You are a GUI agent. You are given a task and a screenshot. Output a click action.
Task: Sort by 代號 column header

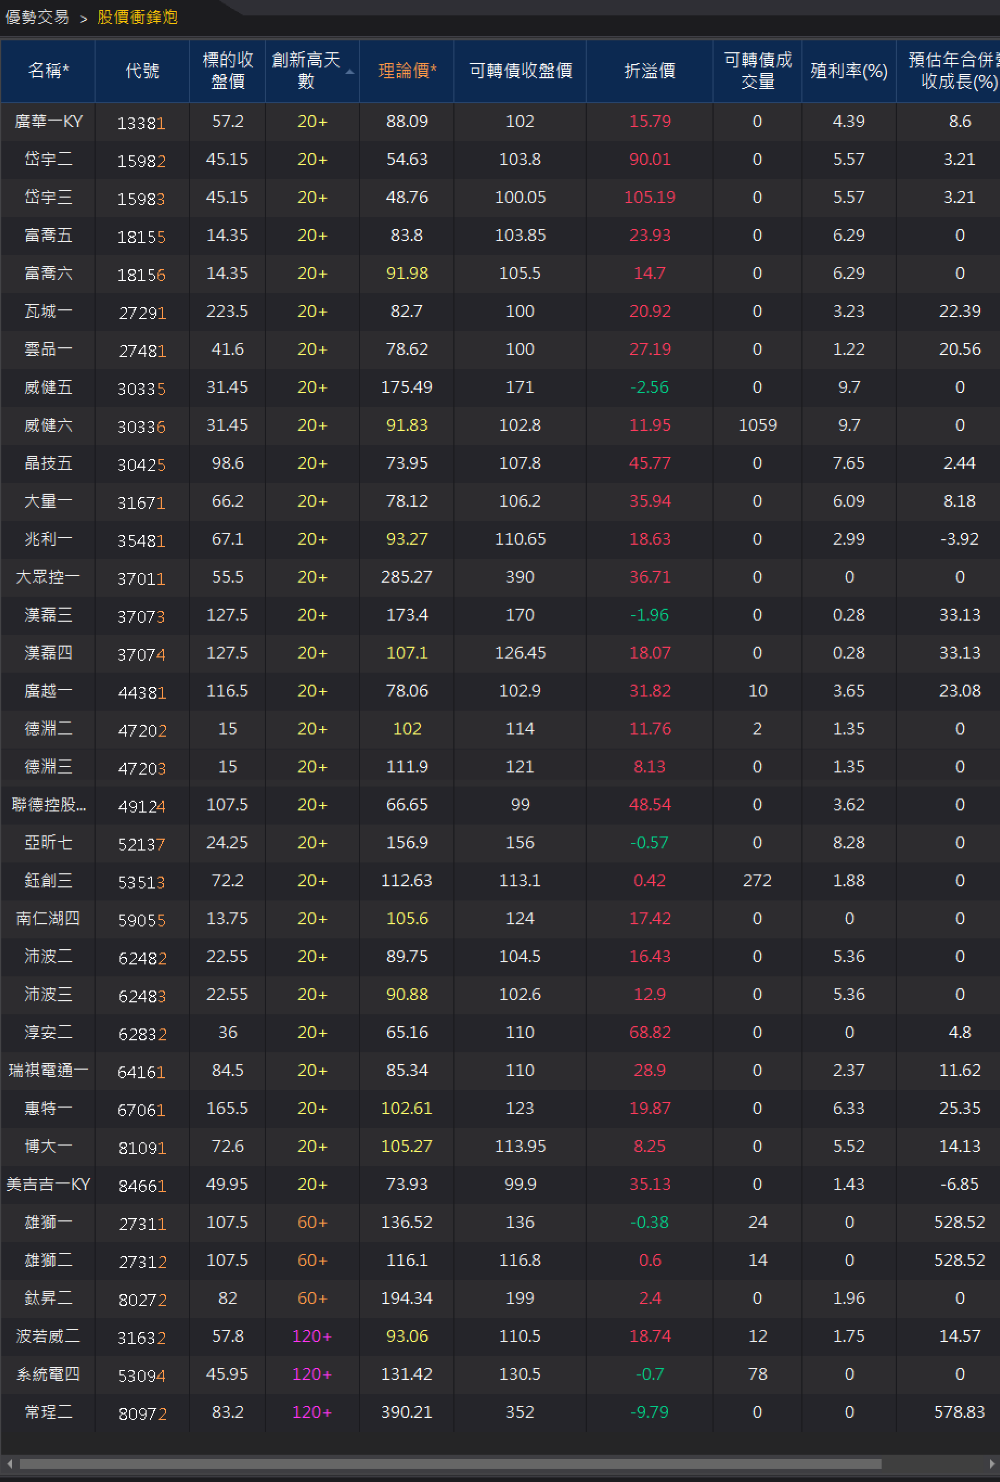tap(142, 70)
